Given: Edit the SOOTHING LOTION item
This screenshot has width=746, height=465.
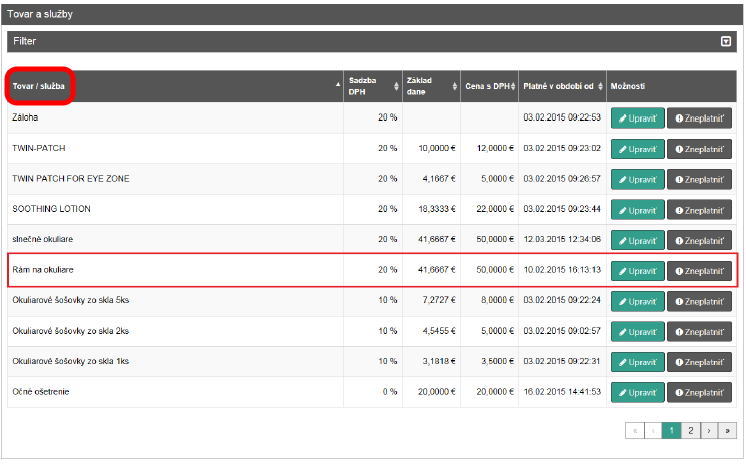Looking at the screenshot, I should (x=637, y=210).
